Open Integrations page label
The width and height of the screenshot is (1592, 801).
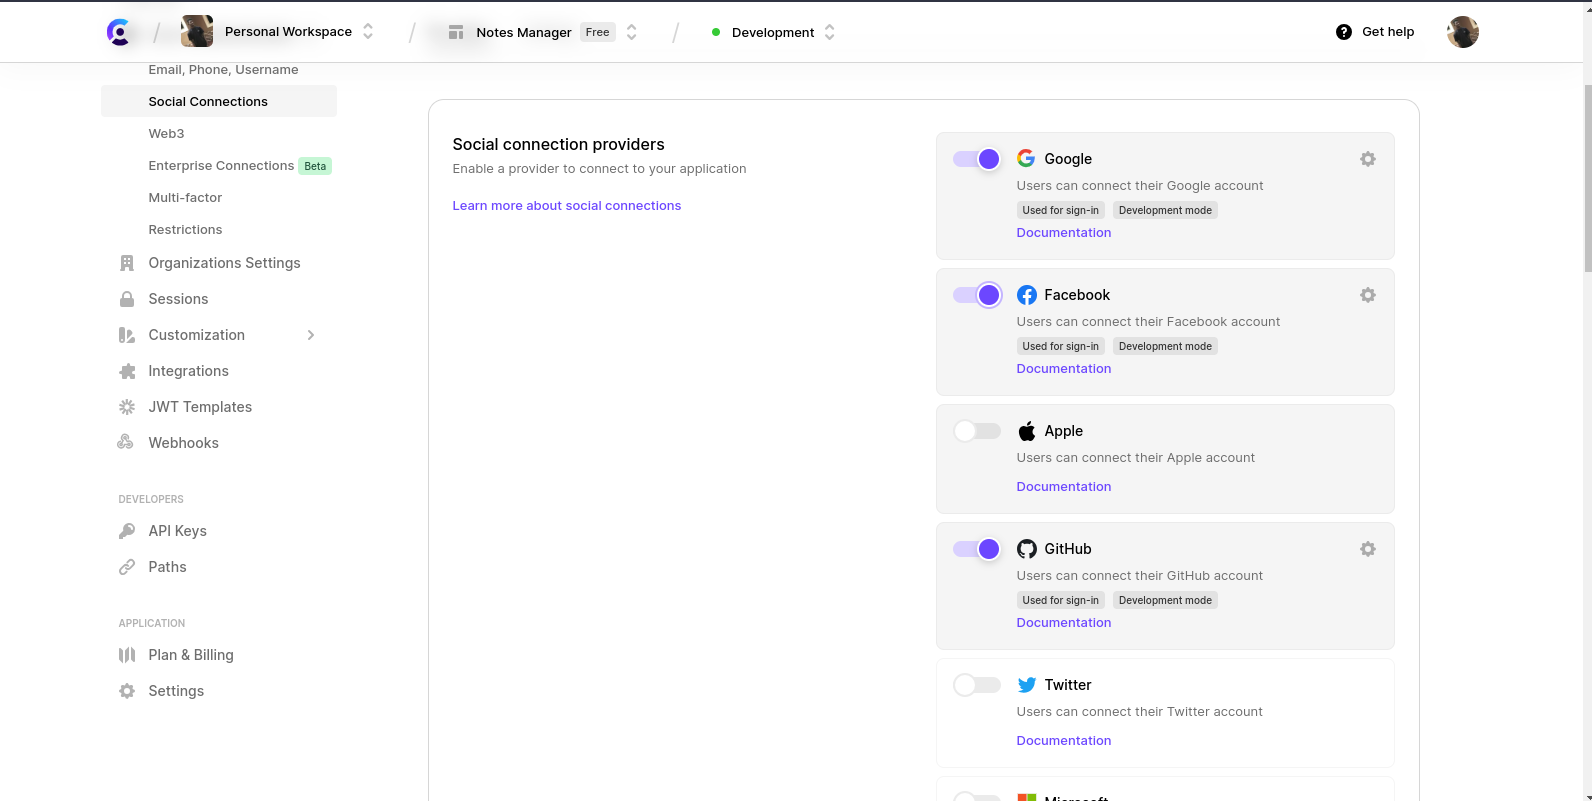pos(188,371)
